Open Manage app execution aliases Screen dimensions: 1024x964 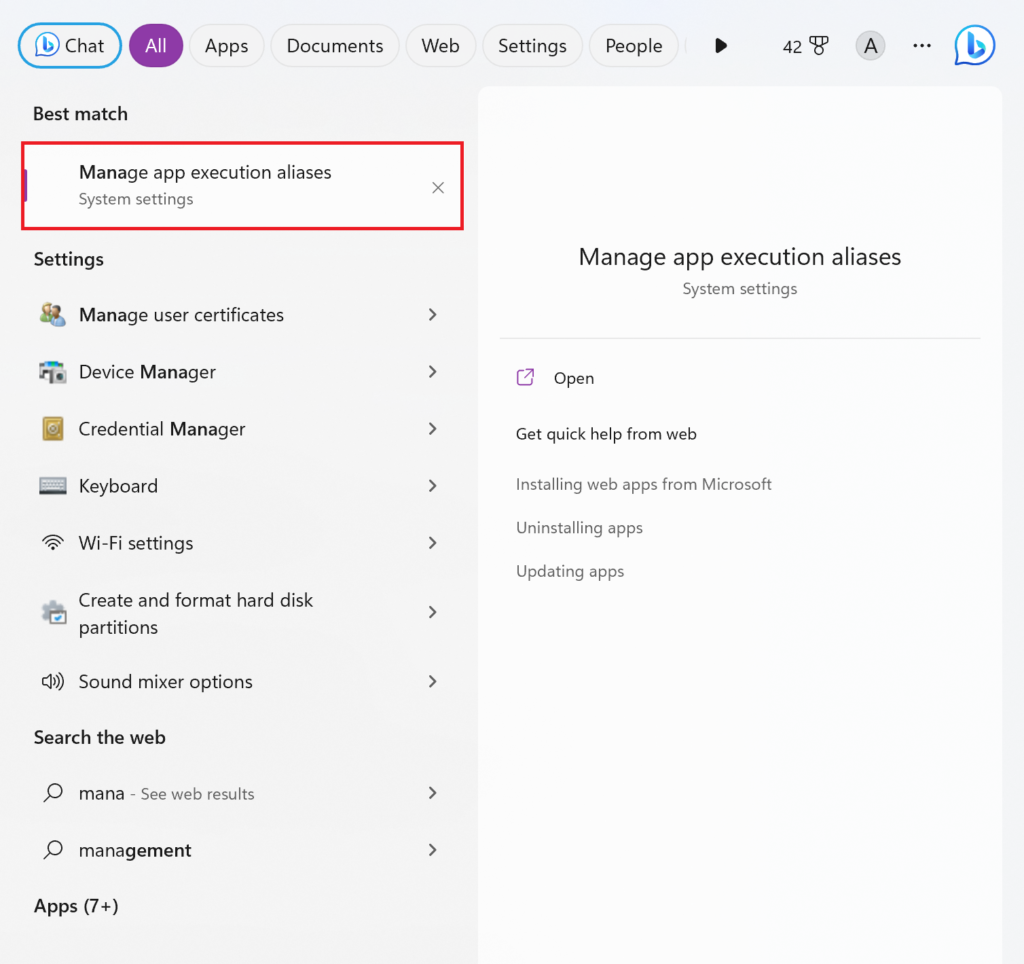(205, 172)
